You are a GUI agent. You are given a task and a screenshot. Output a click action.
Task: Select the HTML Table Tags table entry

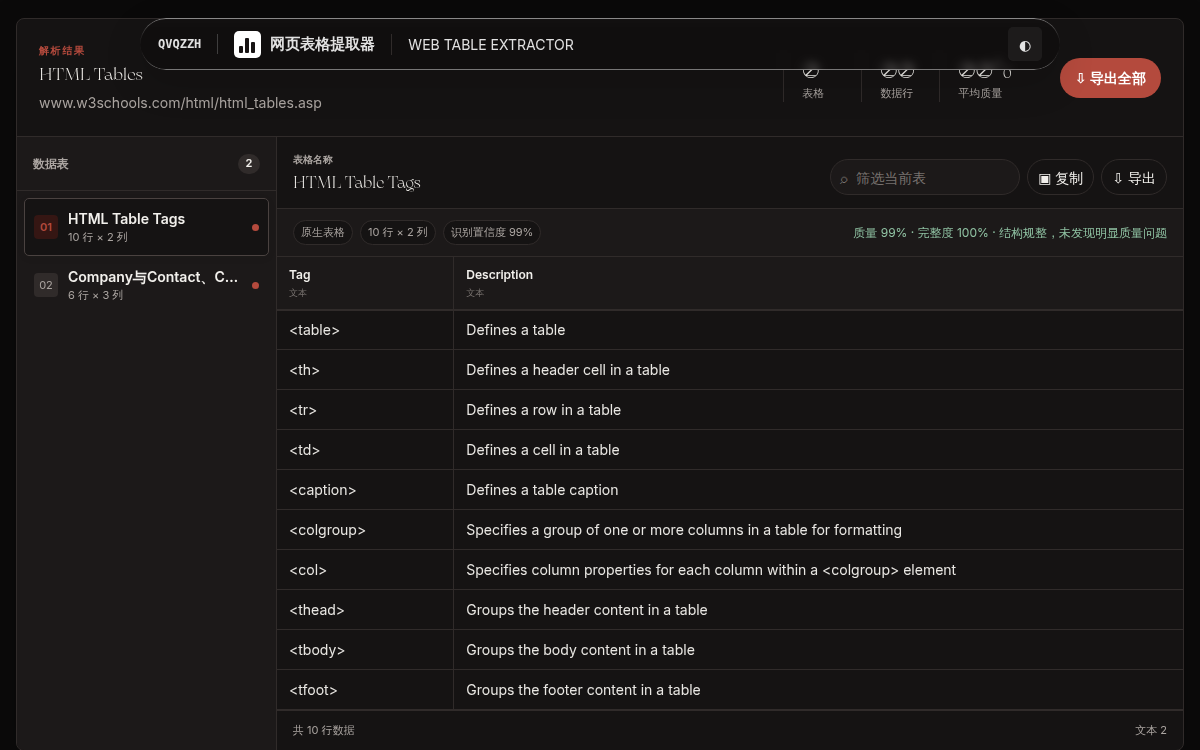[x=146, y=227]
